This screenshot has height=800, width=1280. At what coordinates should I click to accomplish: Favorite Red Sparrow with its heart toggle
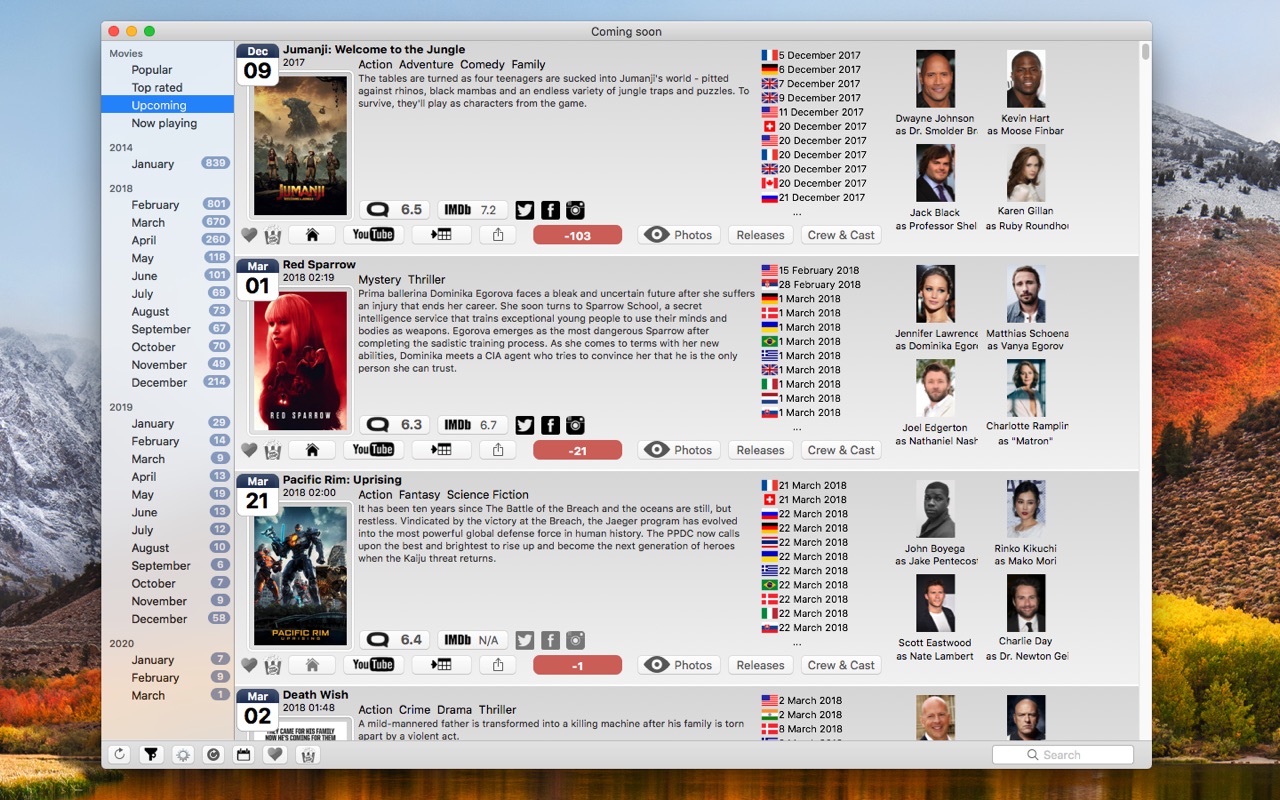point(249,450)
